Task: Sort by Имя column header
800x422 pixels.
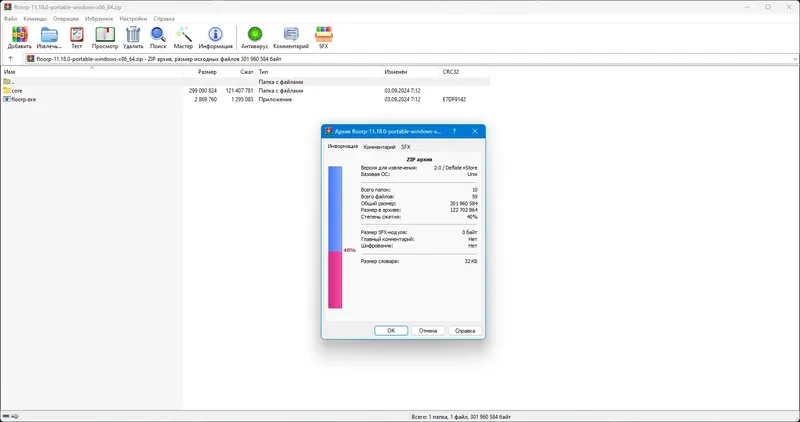Action: tap(92, 72)
